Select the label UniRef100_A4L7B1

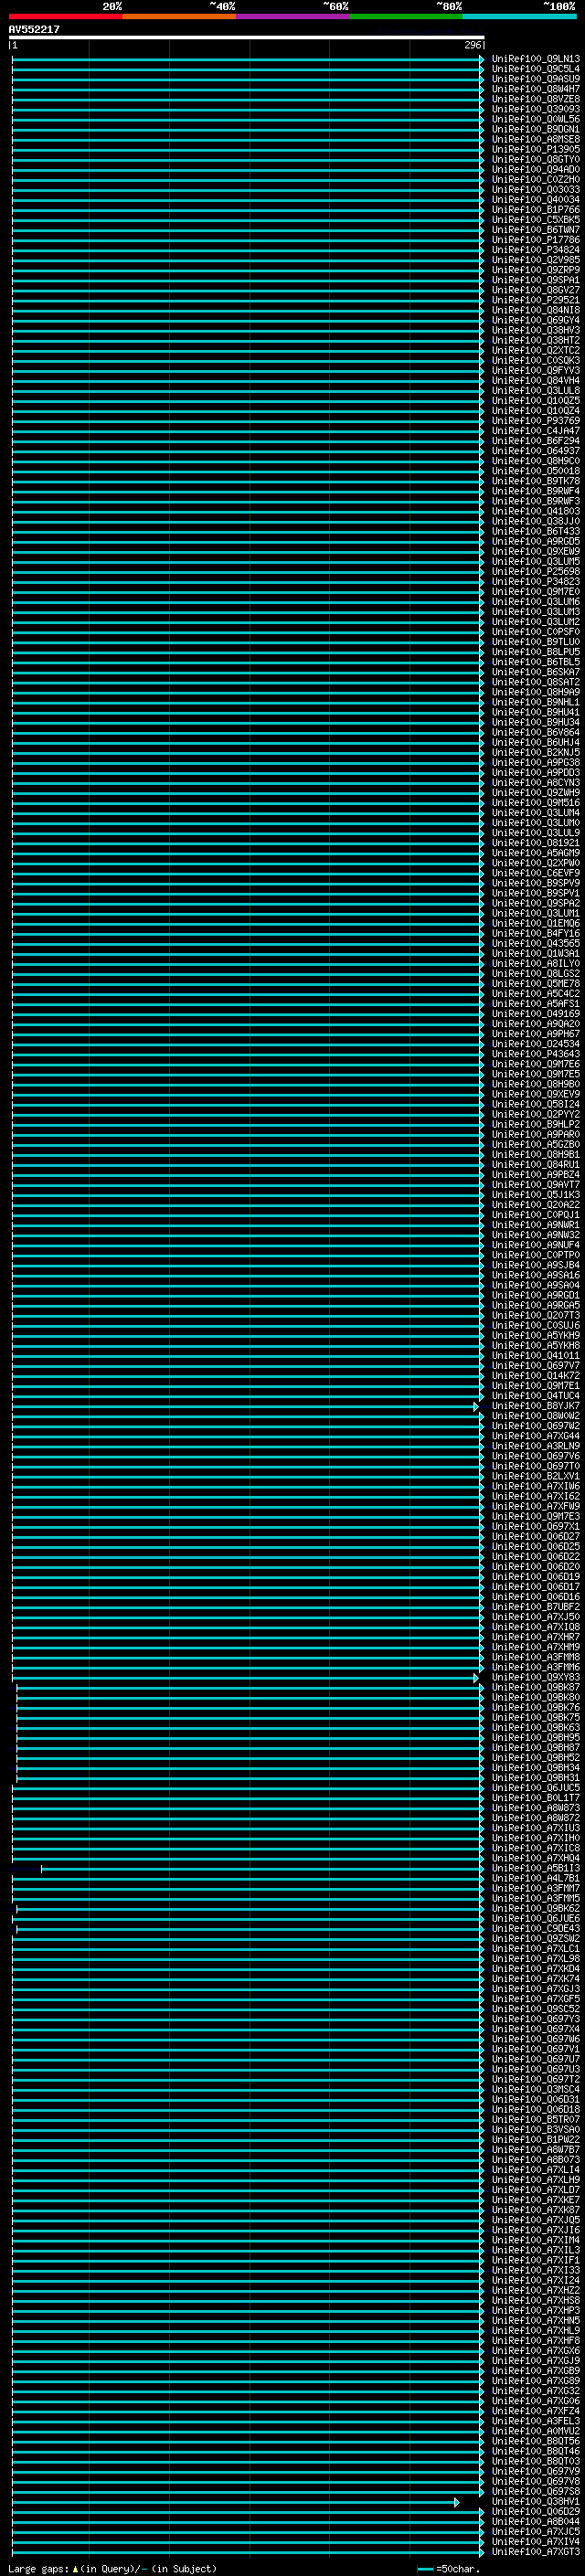[536, 1878]
